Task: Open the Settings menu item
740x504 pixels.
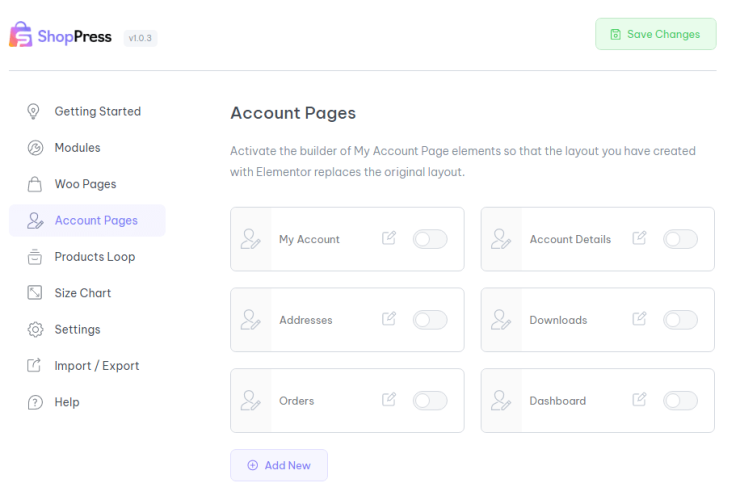Action: (87, 329)
